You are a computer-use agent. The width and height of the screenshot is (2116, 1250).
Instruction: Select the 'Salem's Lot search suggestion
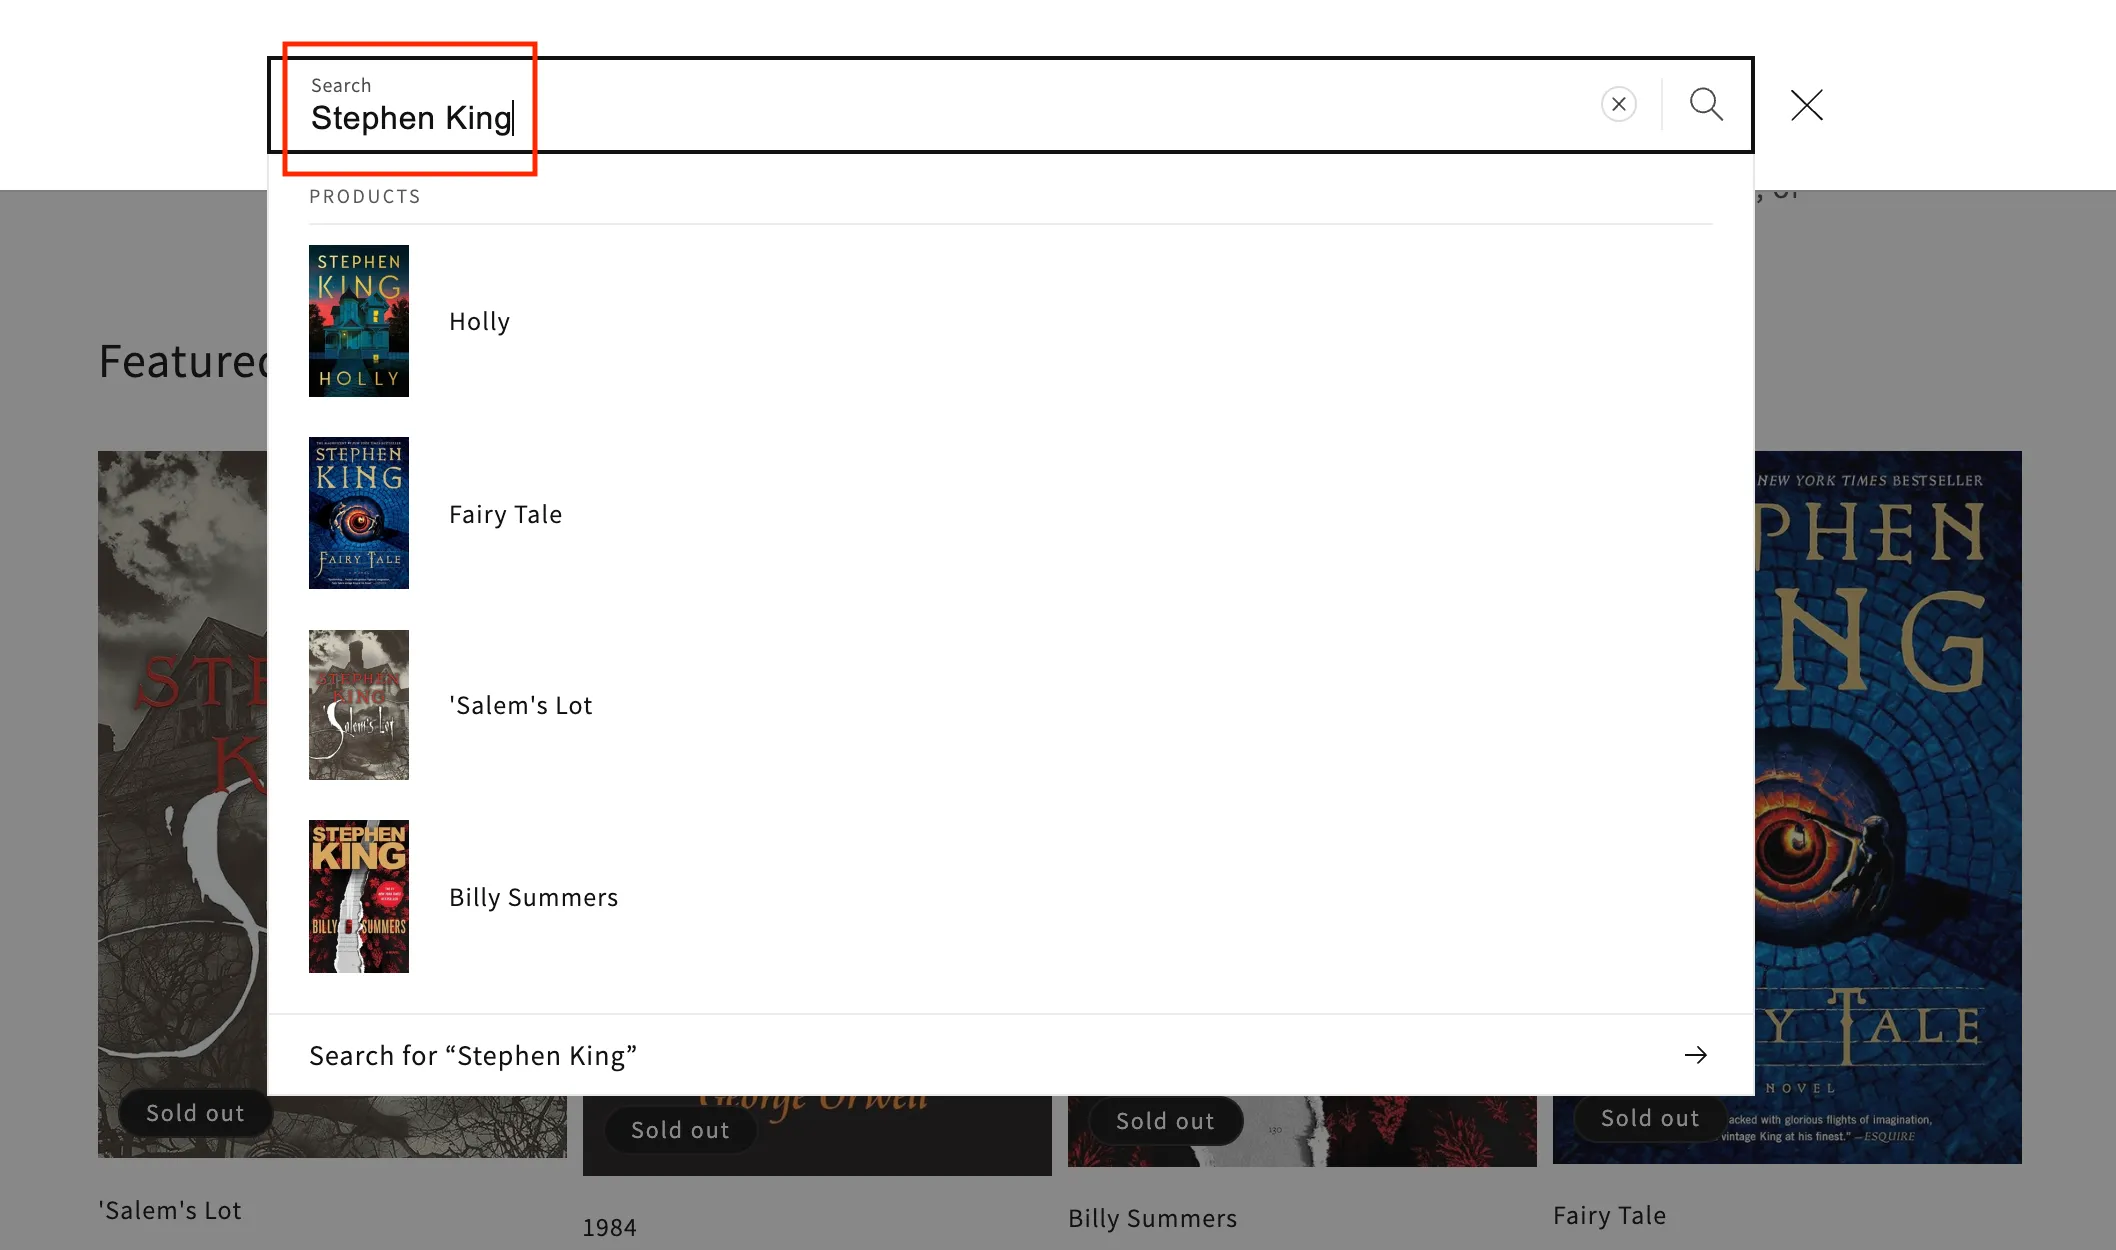[x=521, y=705]
